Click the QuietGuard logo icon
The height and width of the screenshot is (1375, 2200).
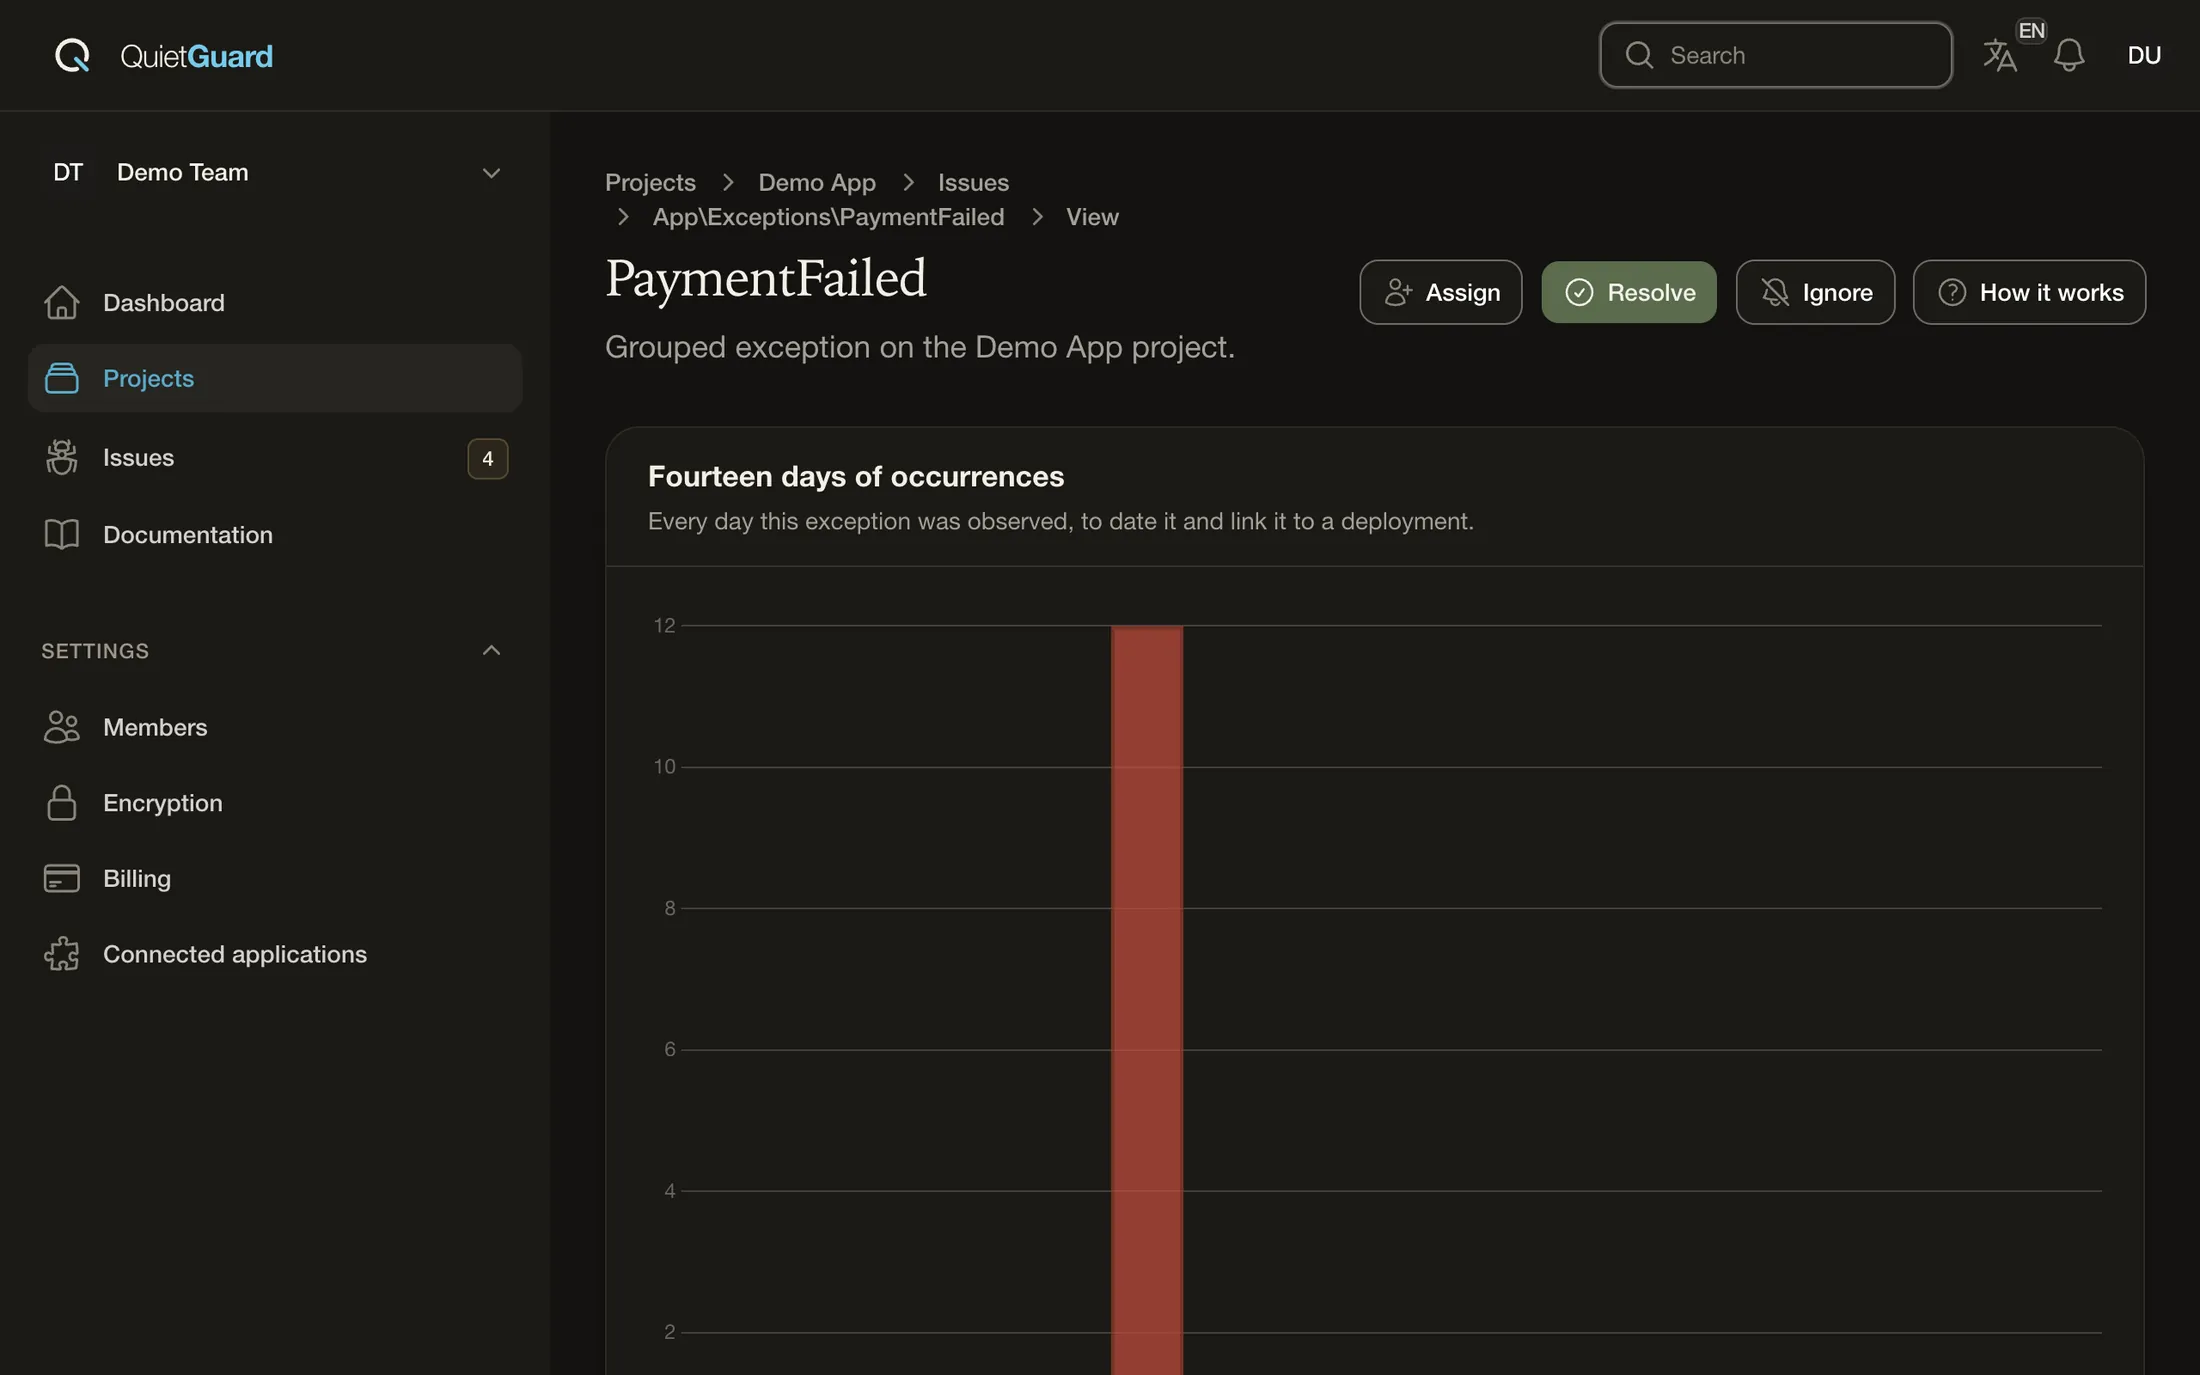click(72, 55)
